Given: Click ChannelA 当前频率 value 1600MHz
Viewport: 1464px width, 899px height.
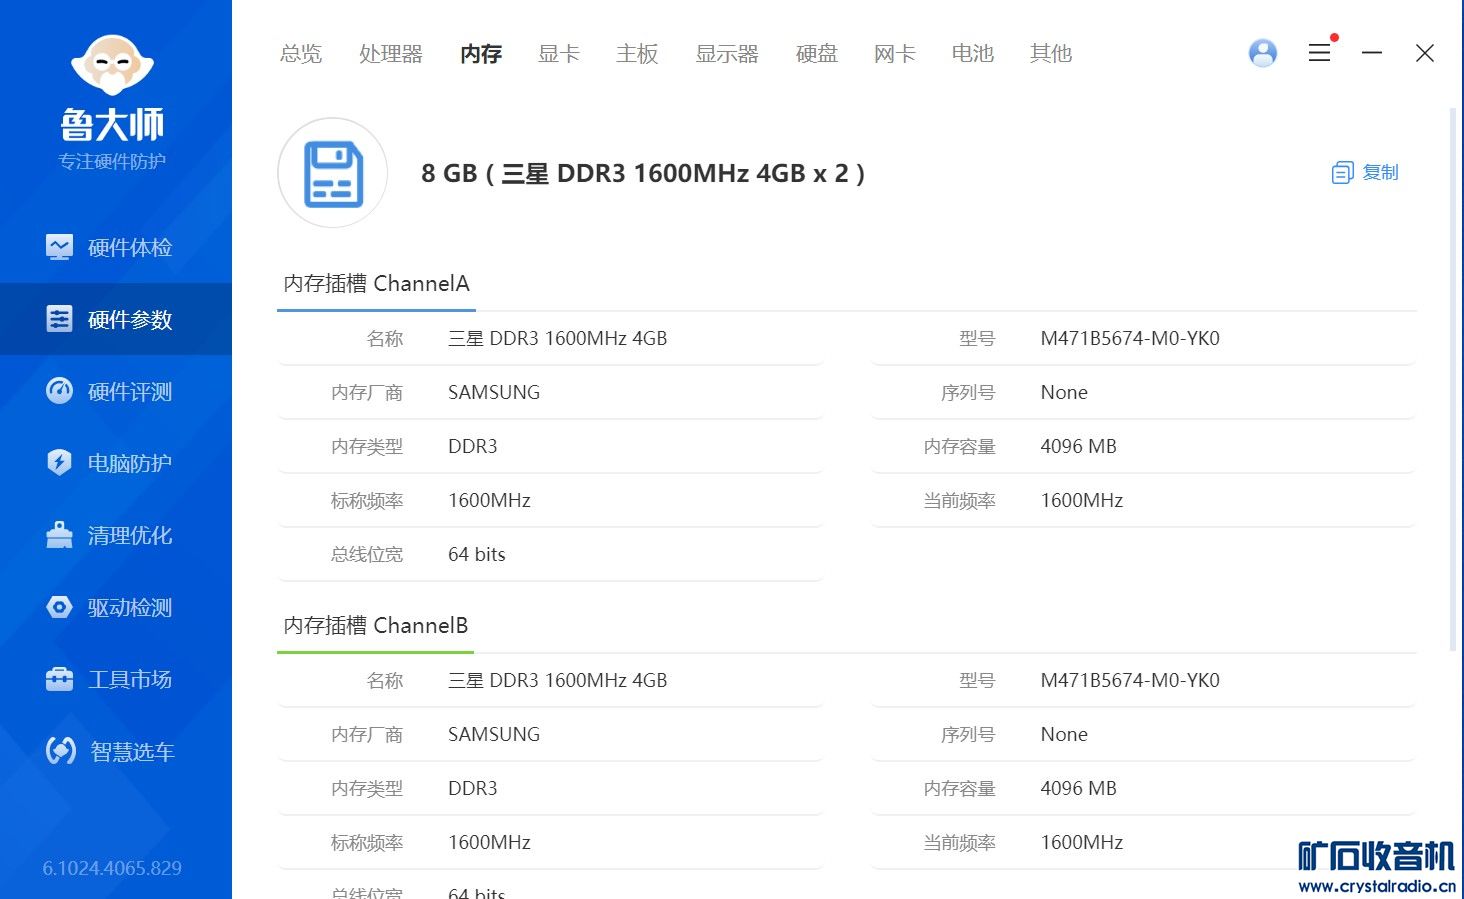Looking at the screenshot, I should pyautogui.click(x=1082, y=500).
